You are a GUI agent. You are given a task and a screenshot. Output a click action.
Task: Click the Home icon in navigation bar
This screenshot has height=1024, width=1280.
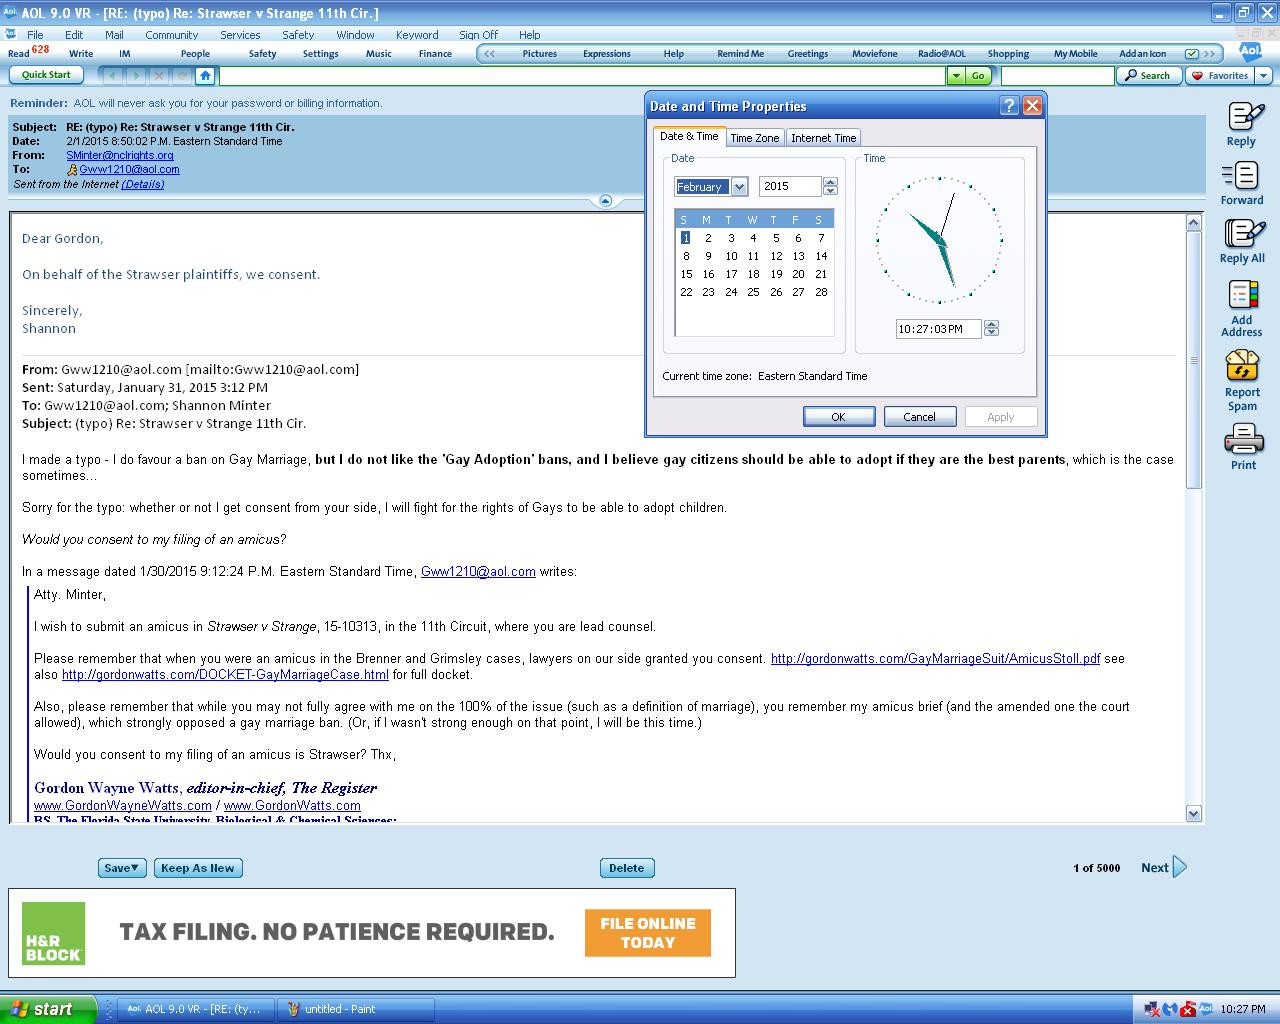(205, 75)
